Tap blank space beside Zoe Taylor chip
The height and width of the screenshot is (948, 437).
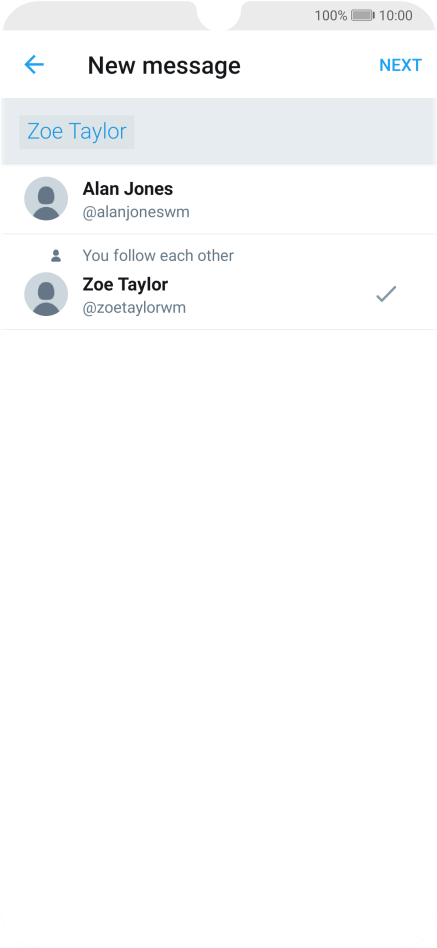[284, 131]
